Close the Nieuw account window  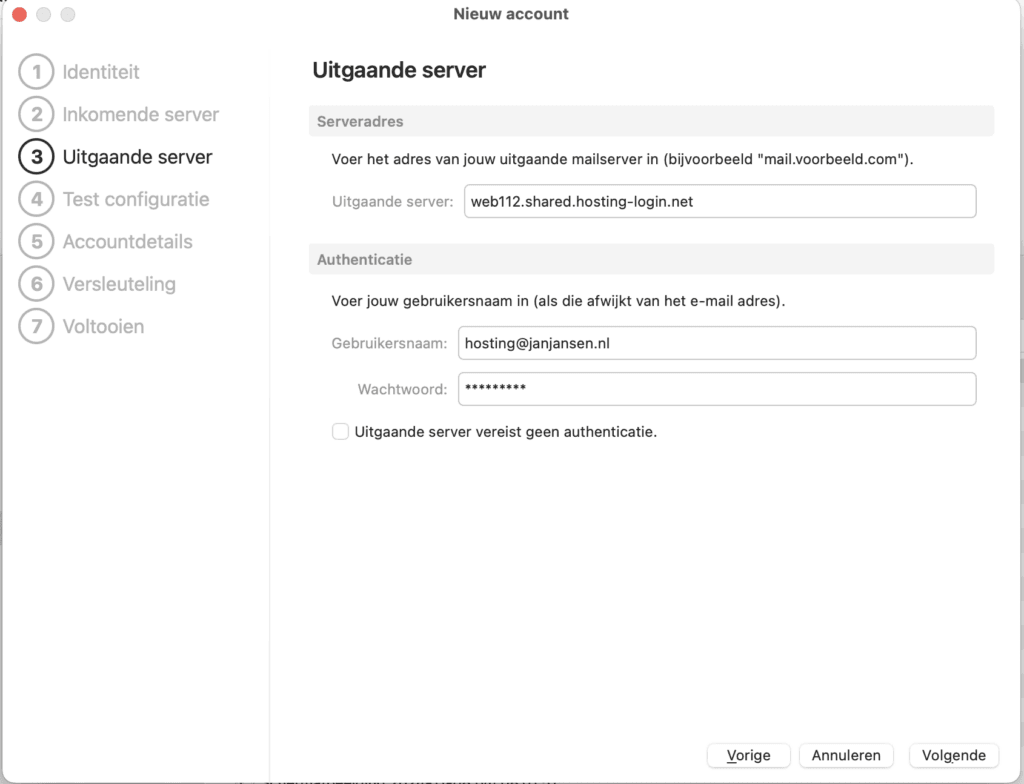point(19,15)
